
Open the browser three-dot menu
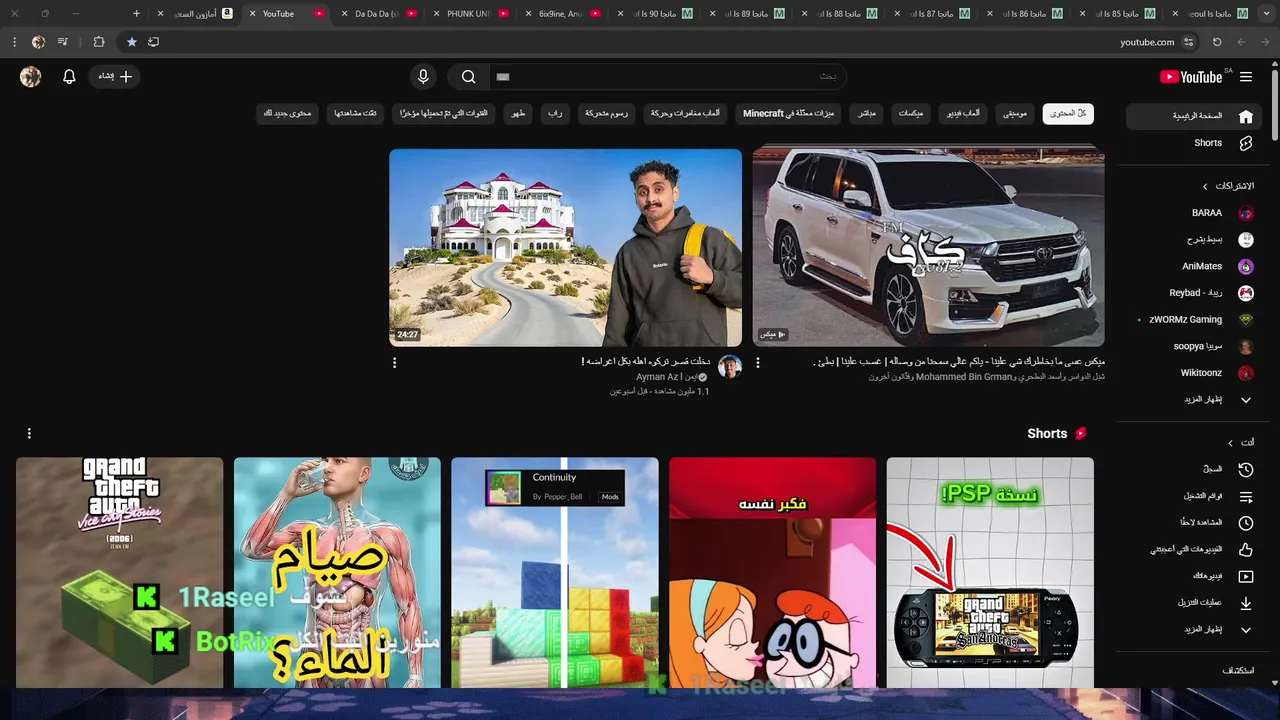[14, 42]
